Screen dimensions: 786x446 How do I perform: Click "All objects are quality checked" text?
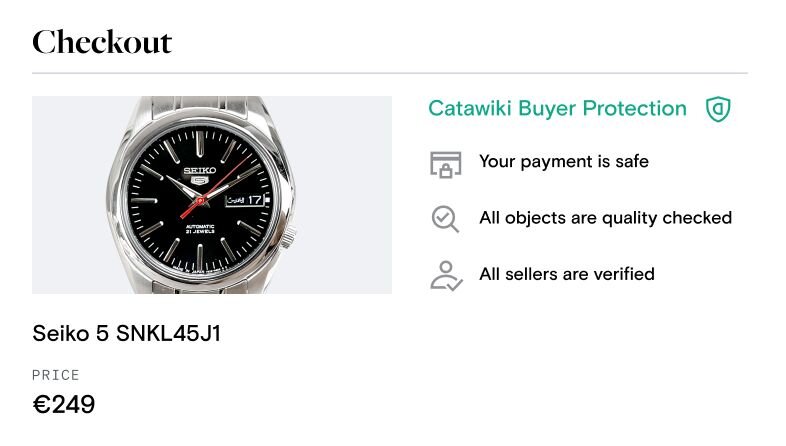pos(605,217)
